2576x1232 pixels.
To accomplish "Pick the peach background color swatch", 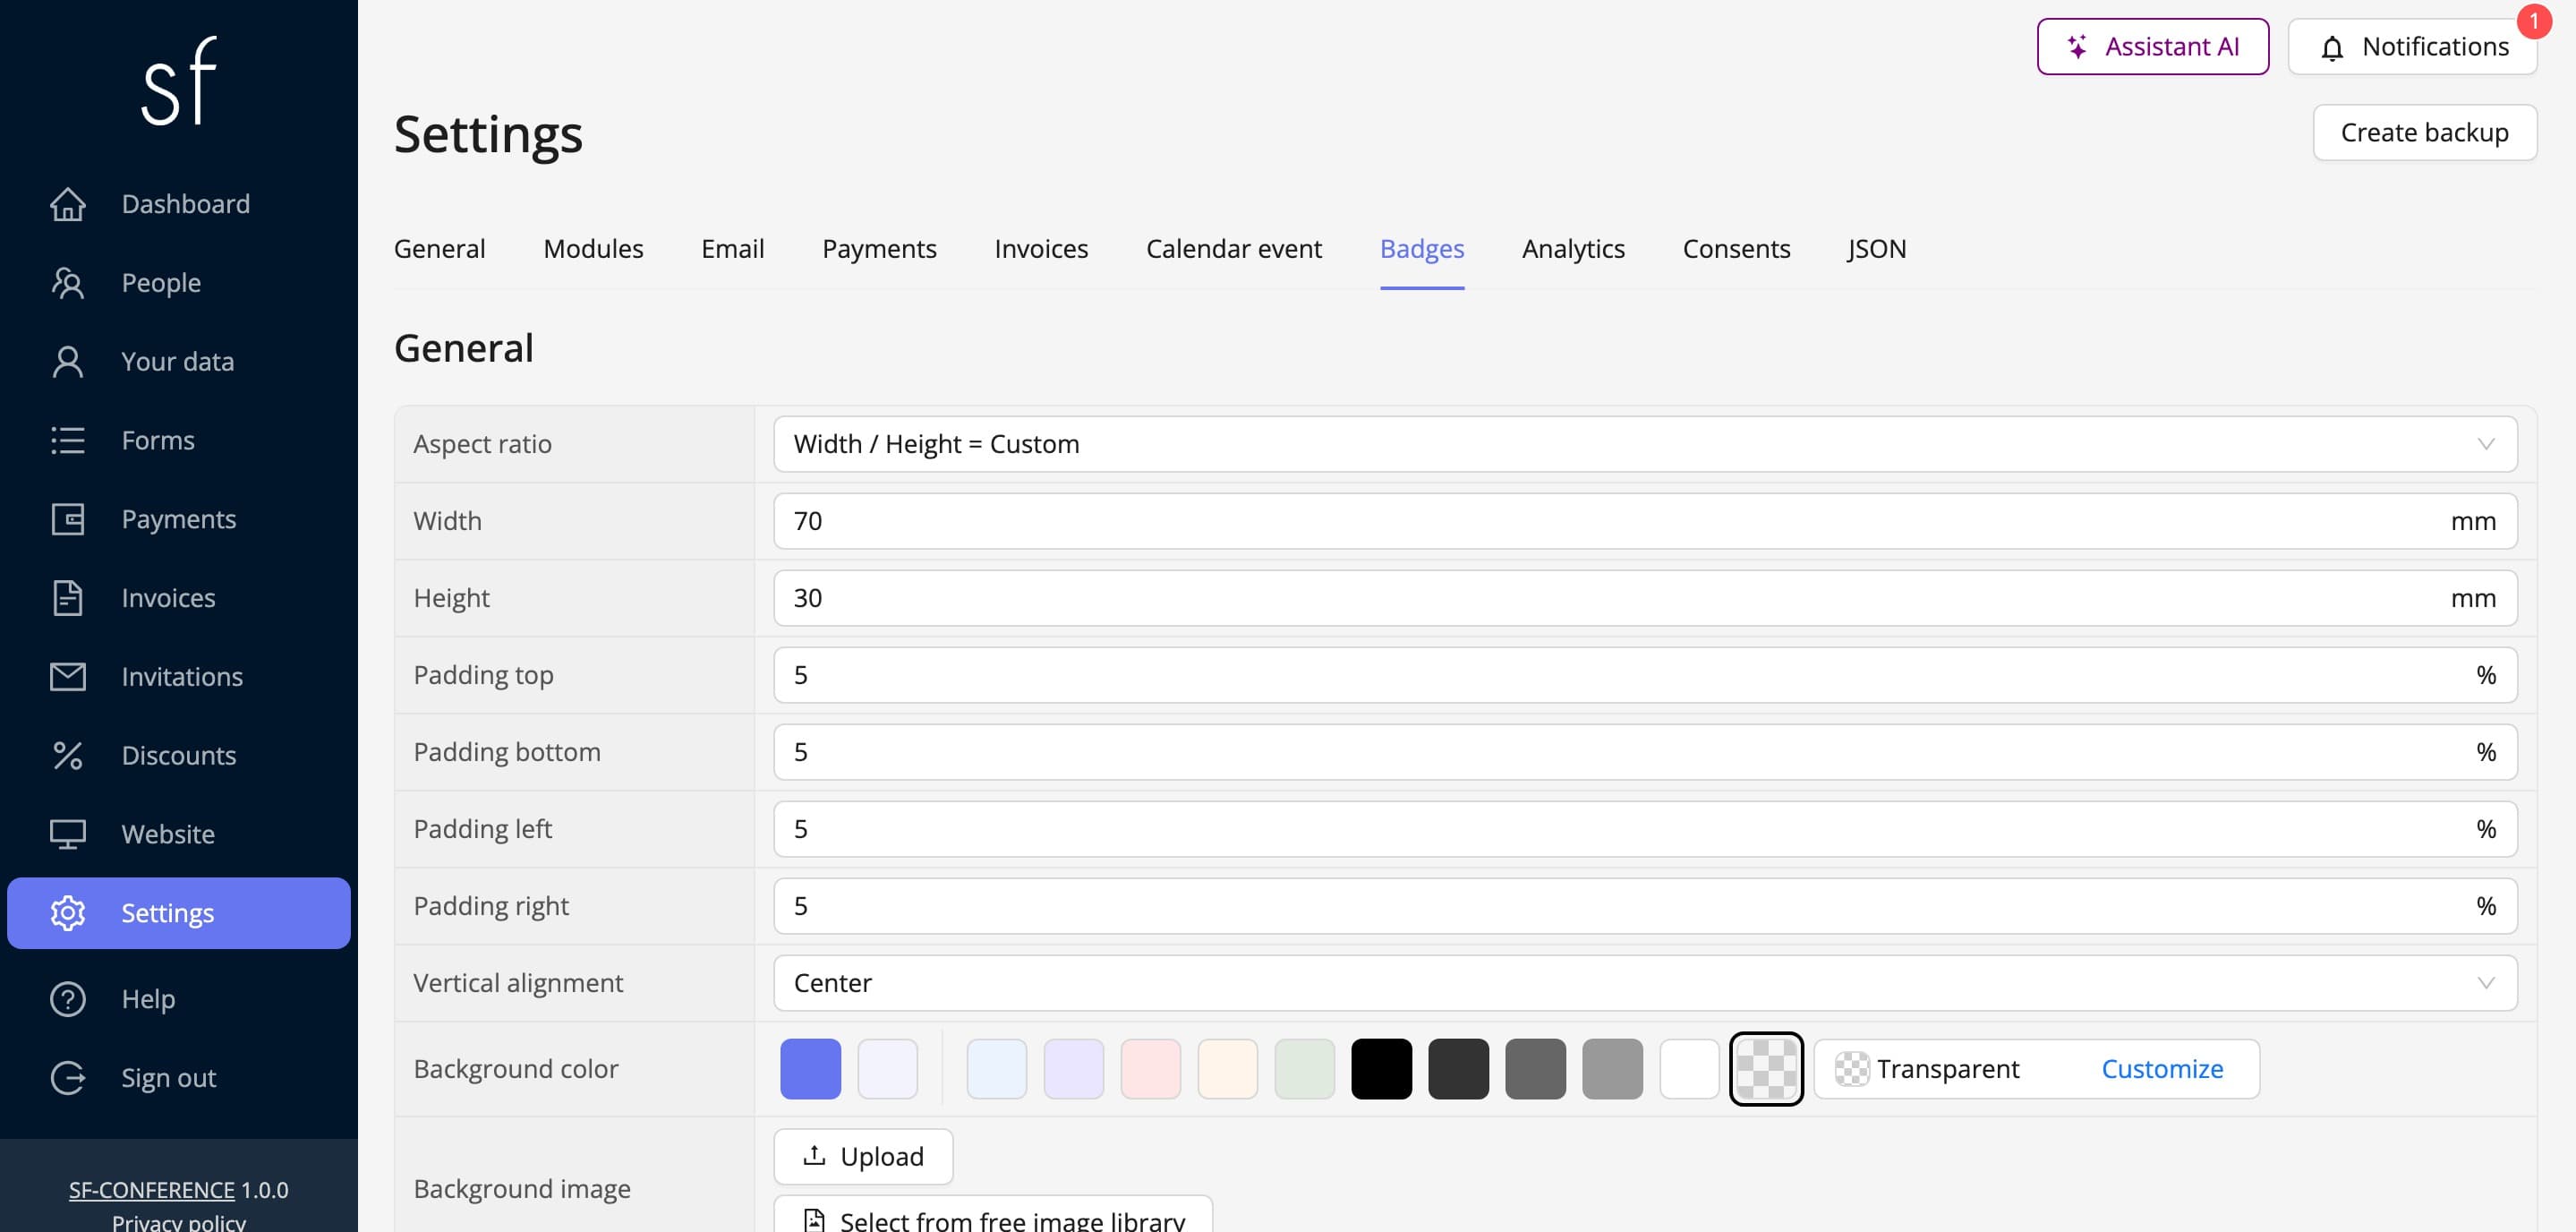I will point(1227,1069).
